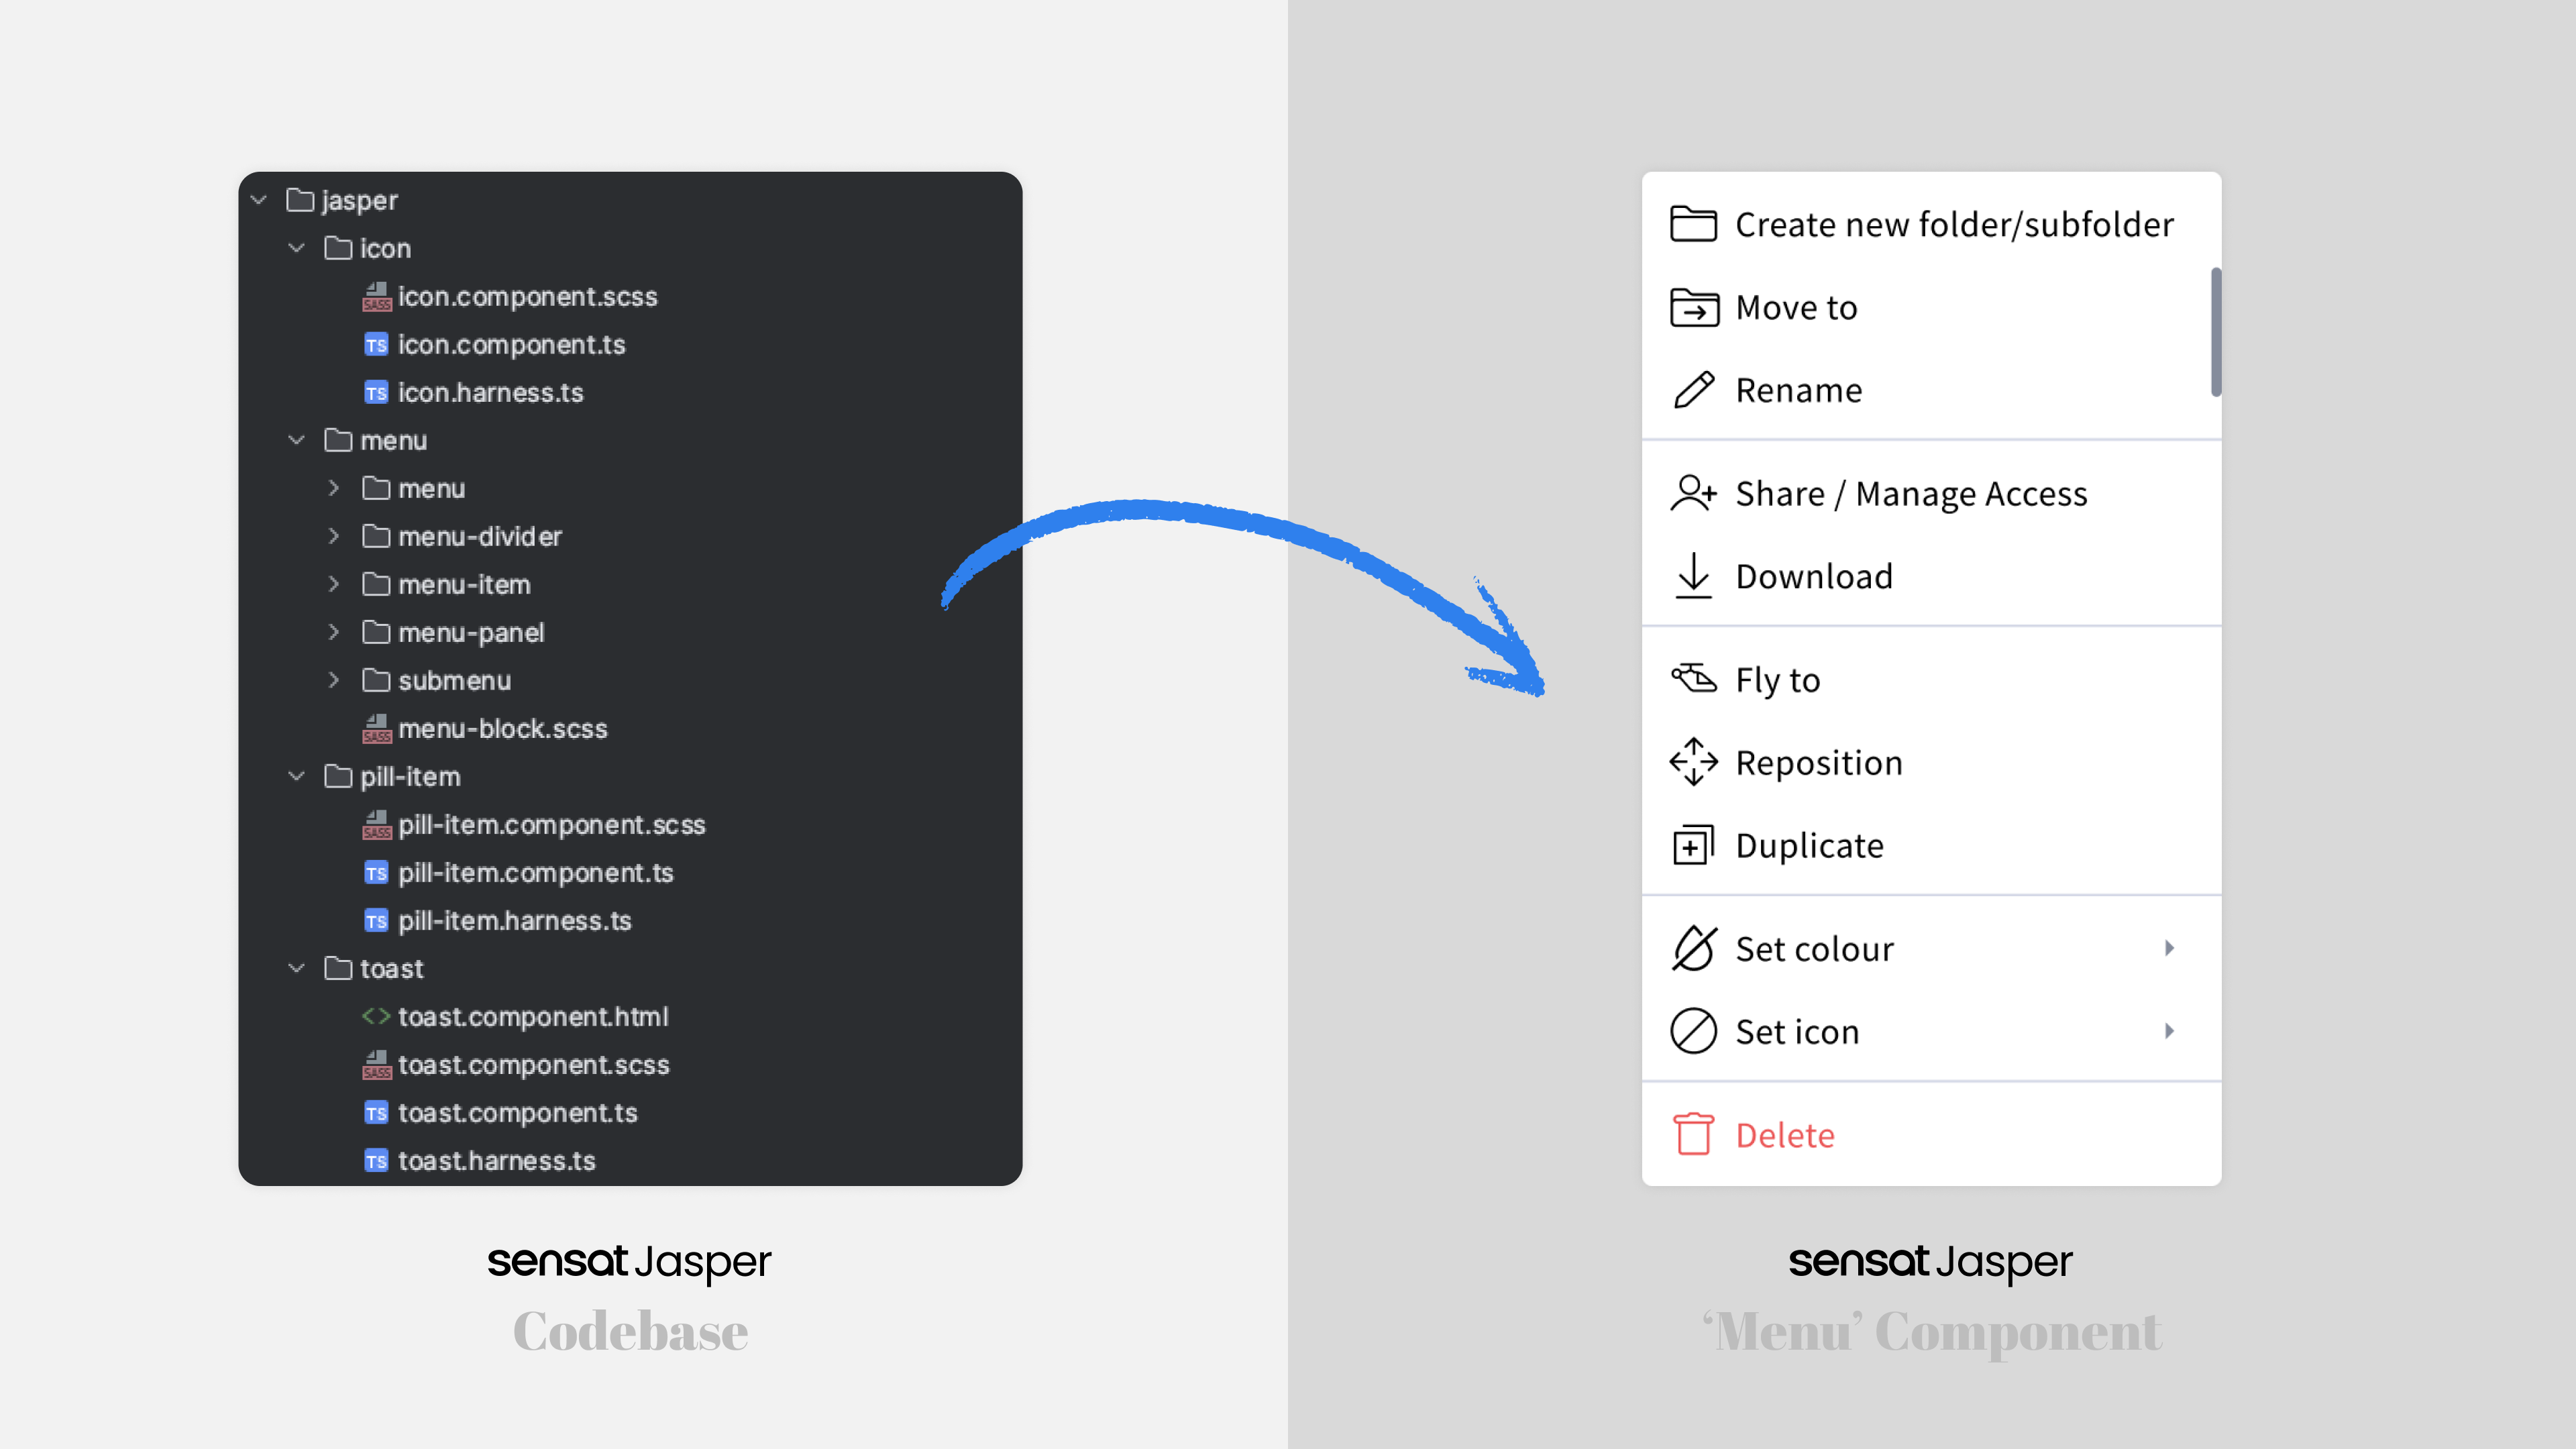Click the Reposition four-arrow icon
The height and width of the screenshot is (1449, 2576).
(x=1693, y=762)
